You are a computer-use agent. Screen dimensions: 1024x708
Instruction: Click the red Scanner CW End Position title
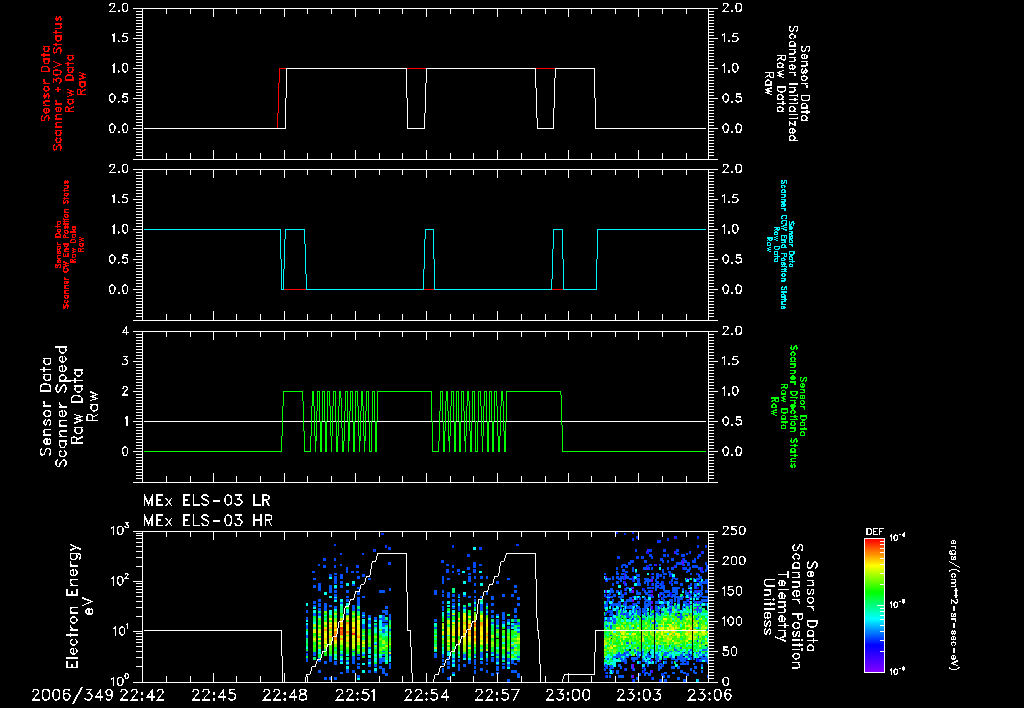pyautogui.click(x=69, y=244)
